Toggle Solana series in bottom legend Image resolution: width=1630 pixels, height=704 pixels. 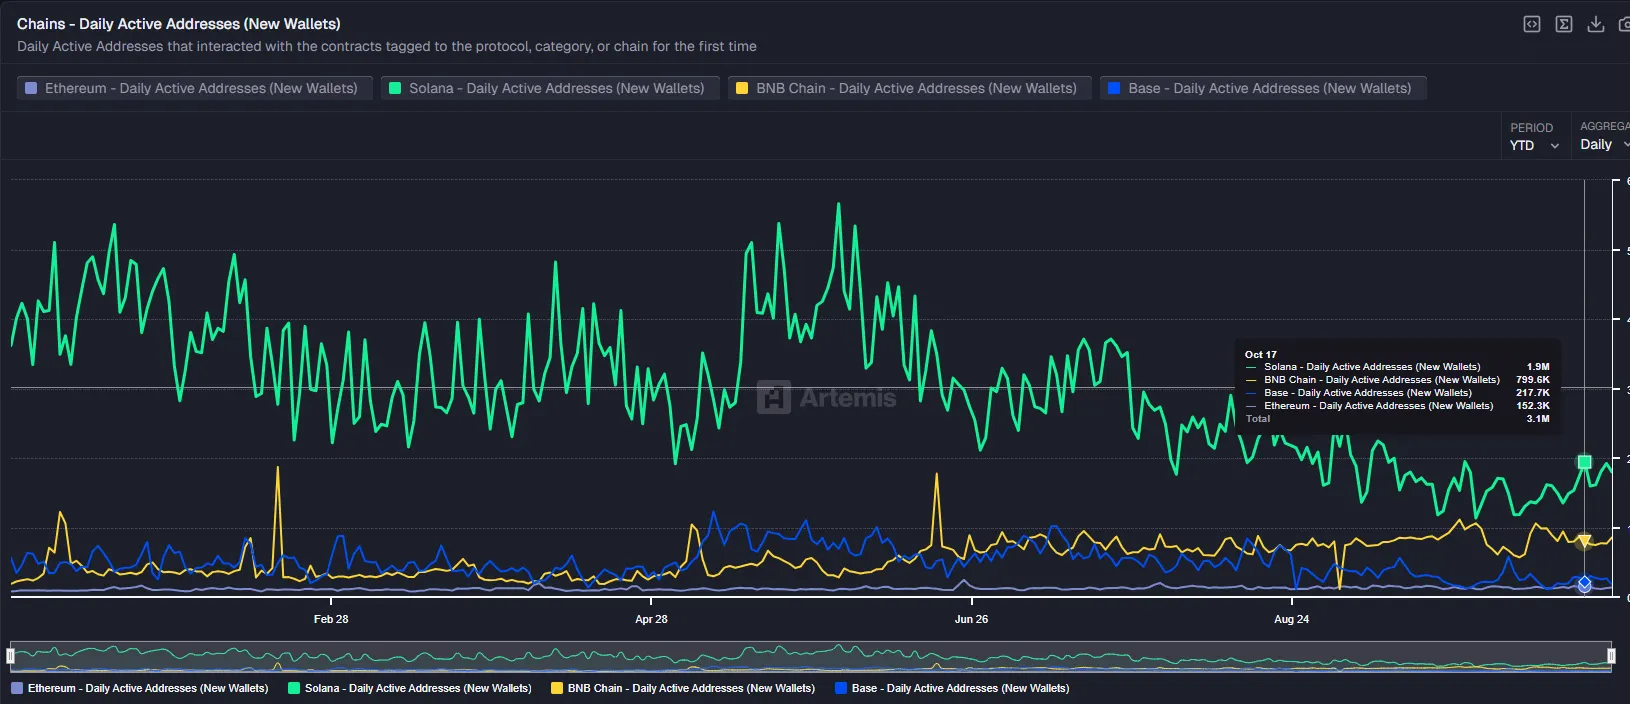[410, 688]
